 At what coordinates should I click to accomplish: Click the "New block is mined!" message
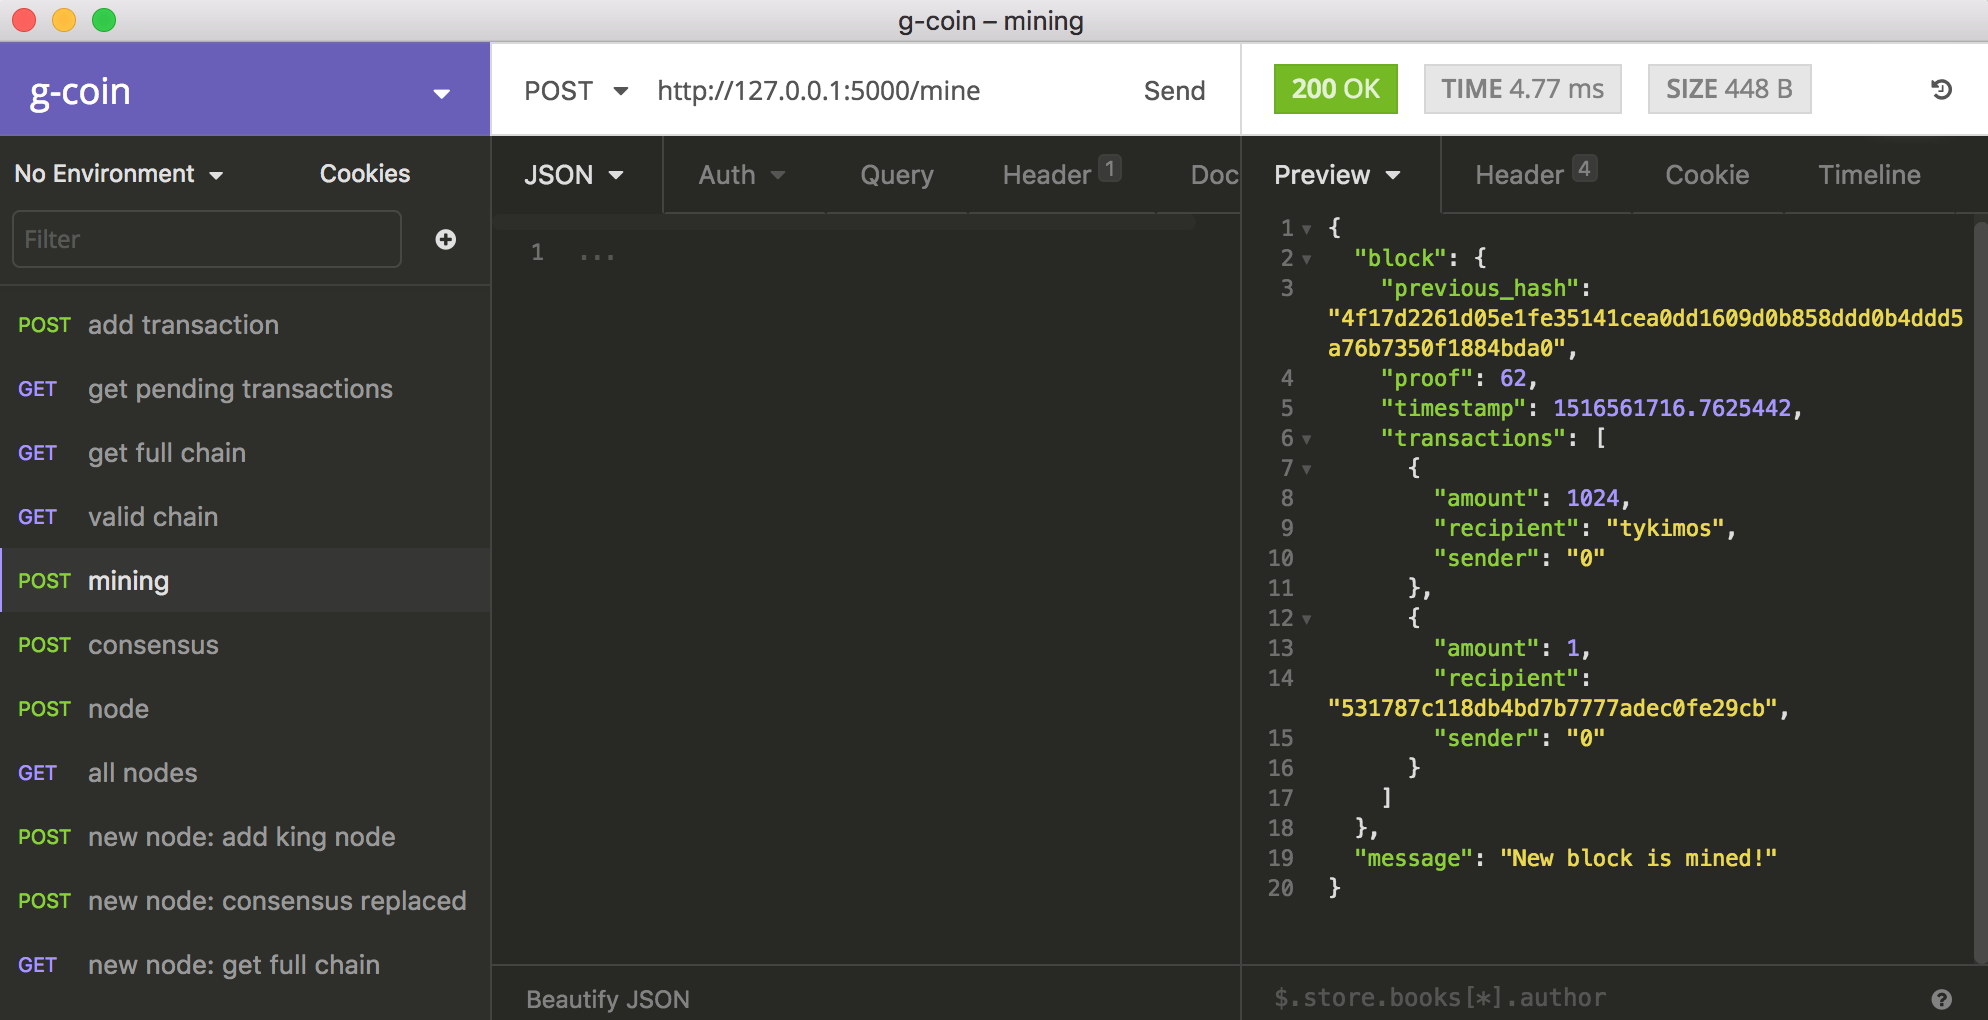pyautogui.click(x=1638, y=859)
